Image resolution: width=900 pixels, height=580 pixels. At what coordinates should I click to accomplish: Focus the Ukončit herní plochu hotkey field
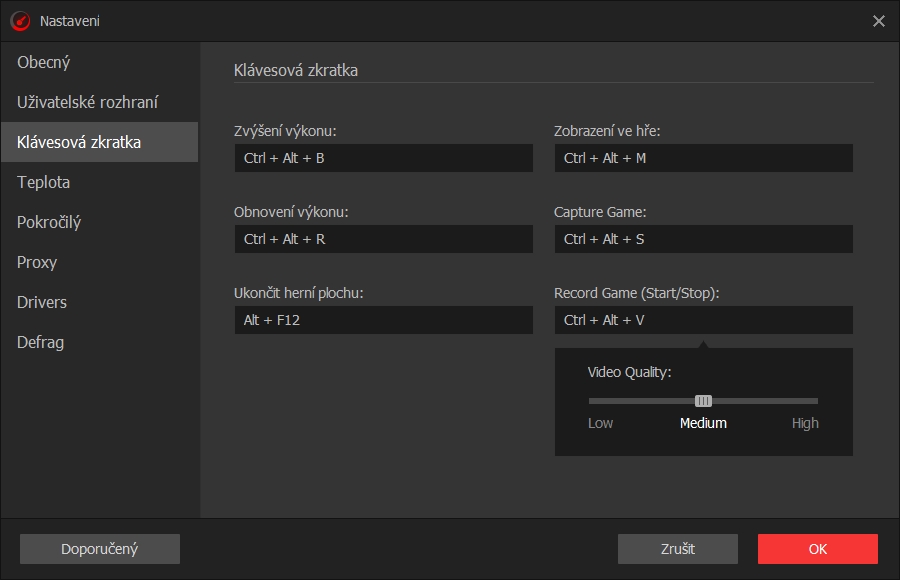[383, 320]
